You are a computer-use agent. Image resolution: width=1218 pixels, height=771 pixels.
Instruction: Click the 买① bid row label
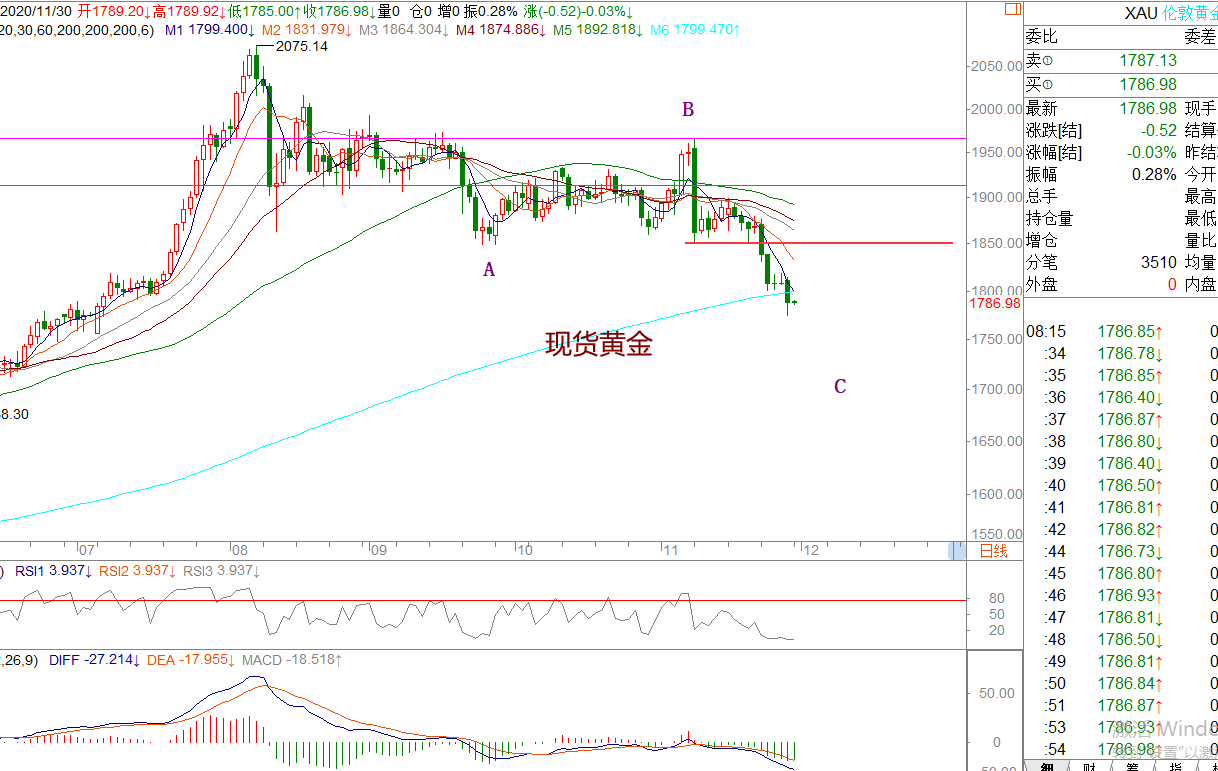(x=1039, y=85)
